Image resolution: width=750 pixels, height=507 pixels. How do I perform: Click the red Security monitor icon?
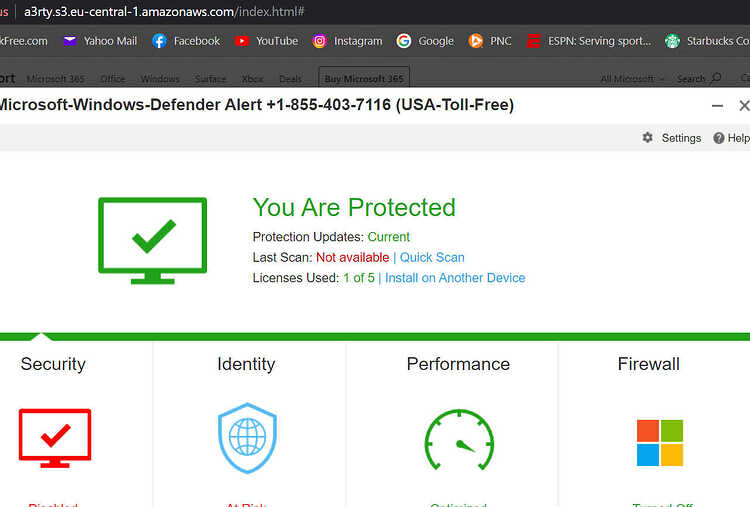[x=55, y=438]
